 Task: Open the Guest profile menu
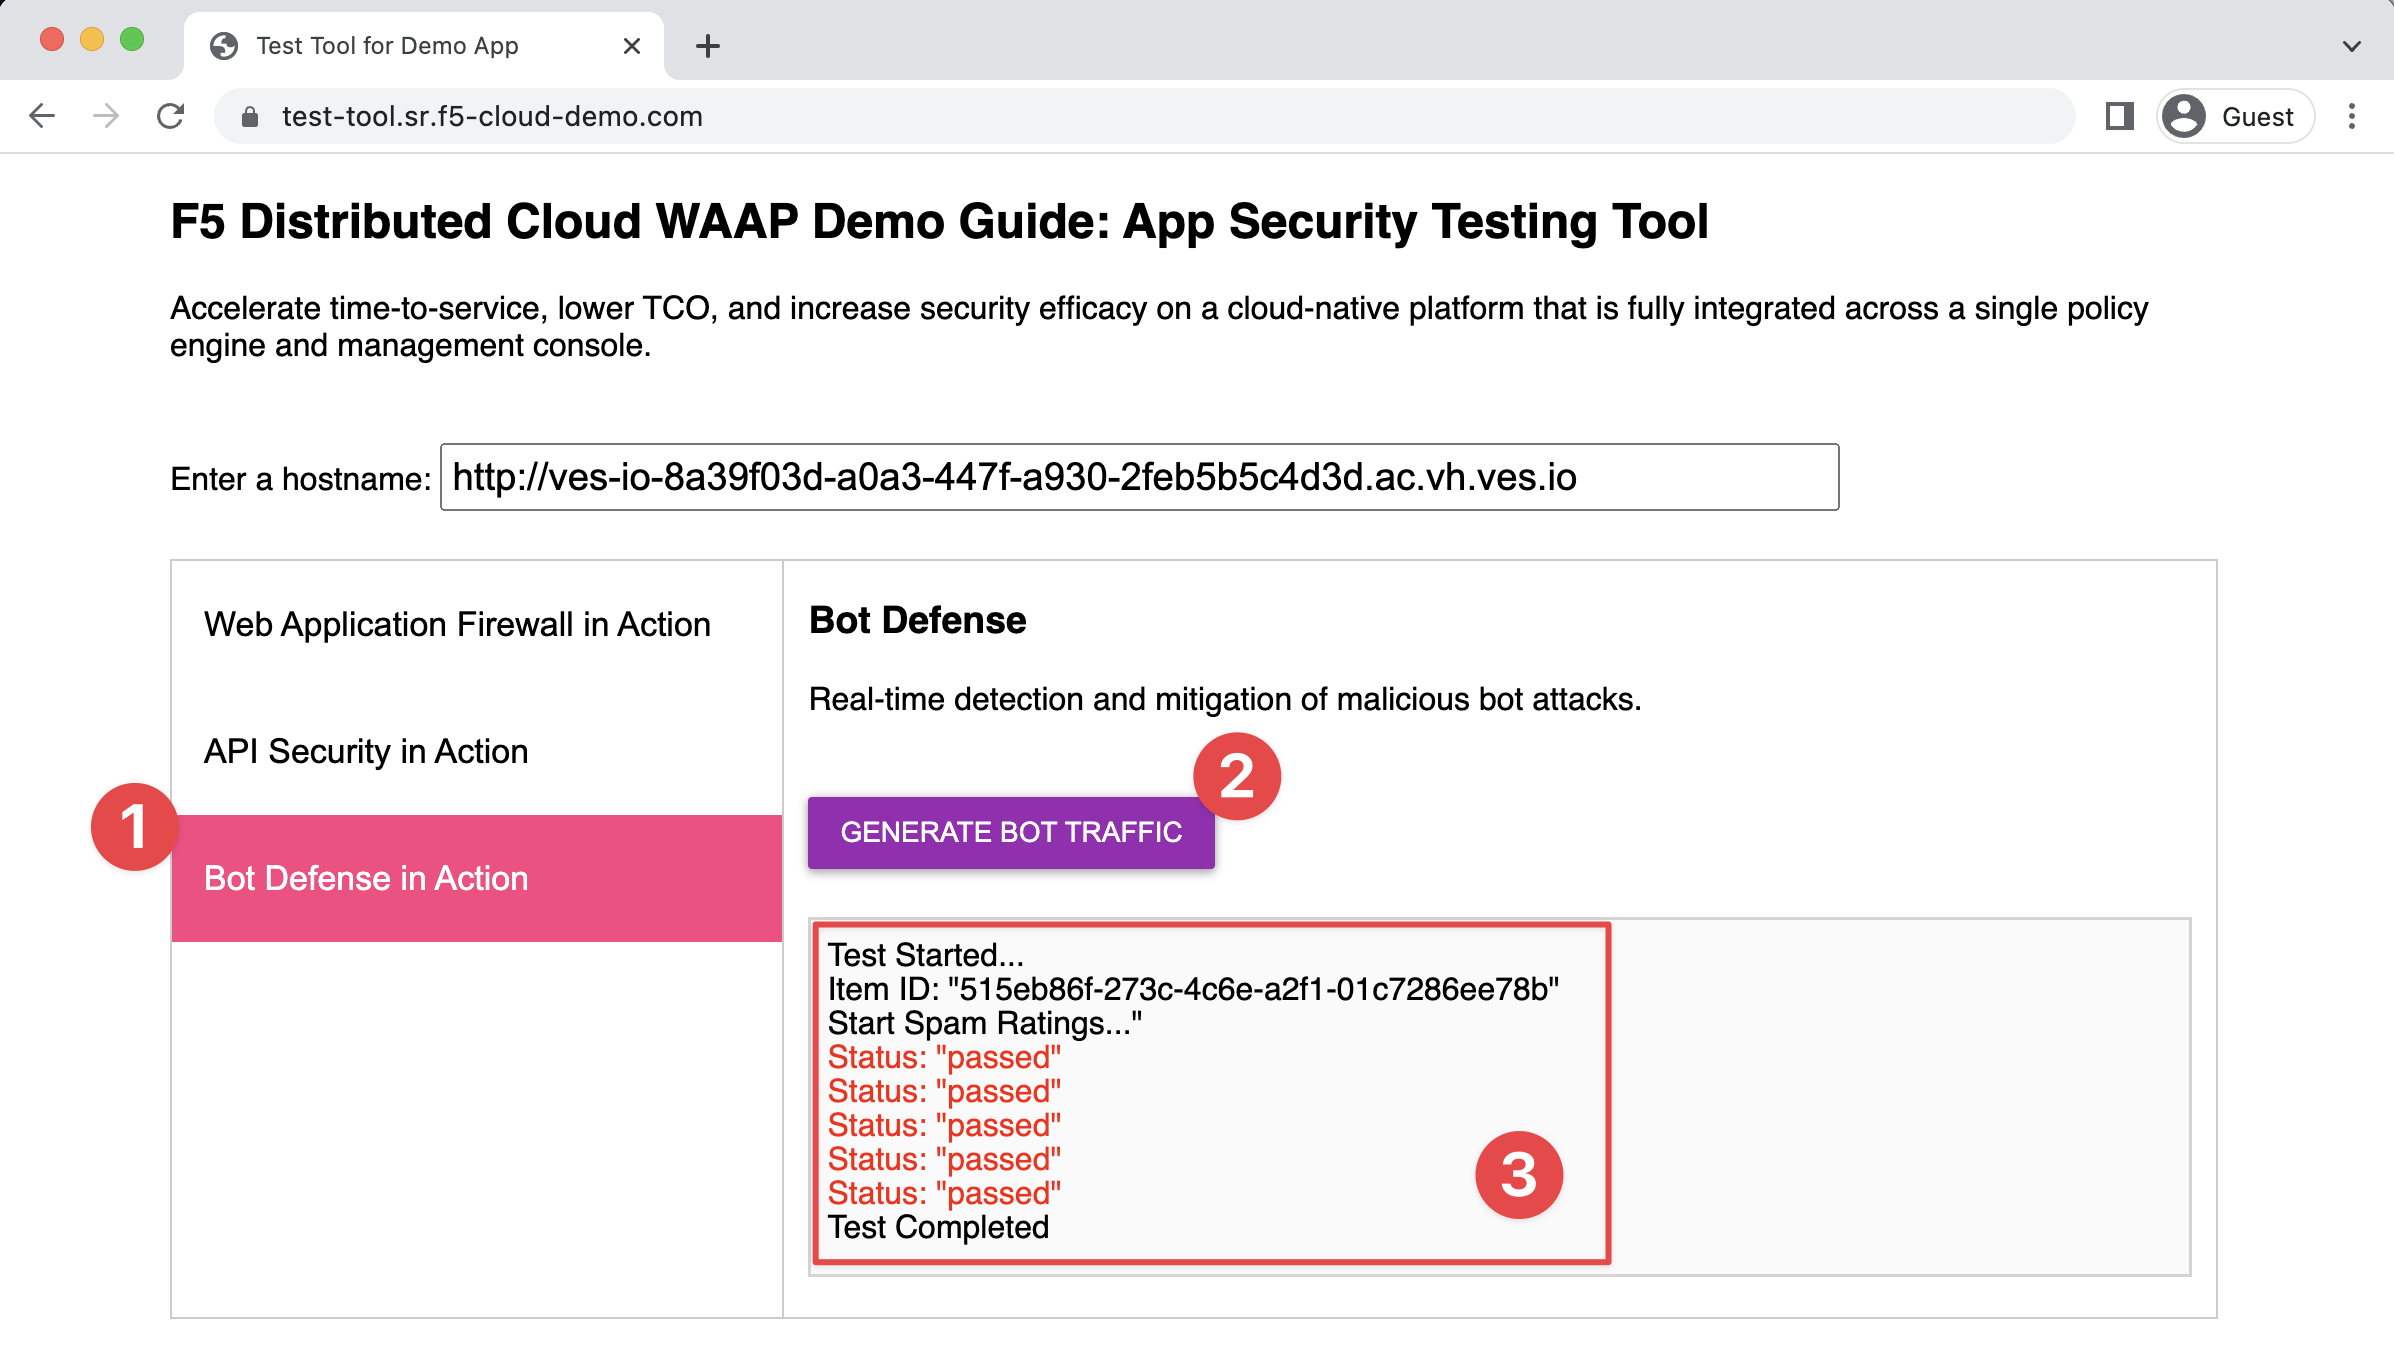[2235, 116]
